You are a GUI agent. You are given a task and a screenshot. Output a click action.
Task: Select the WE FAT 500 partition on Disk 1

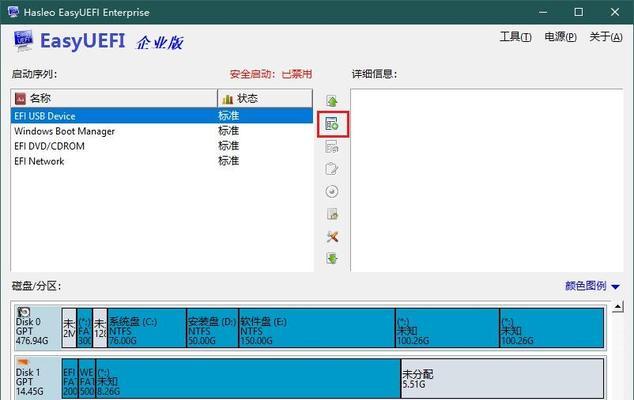point(87,377)
